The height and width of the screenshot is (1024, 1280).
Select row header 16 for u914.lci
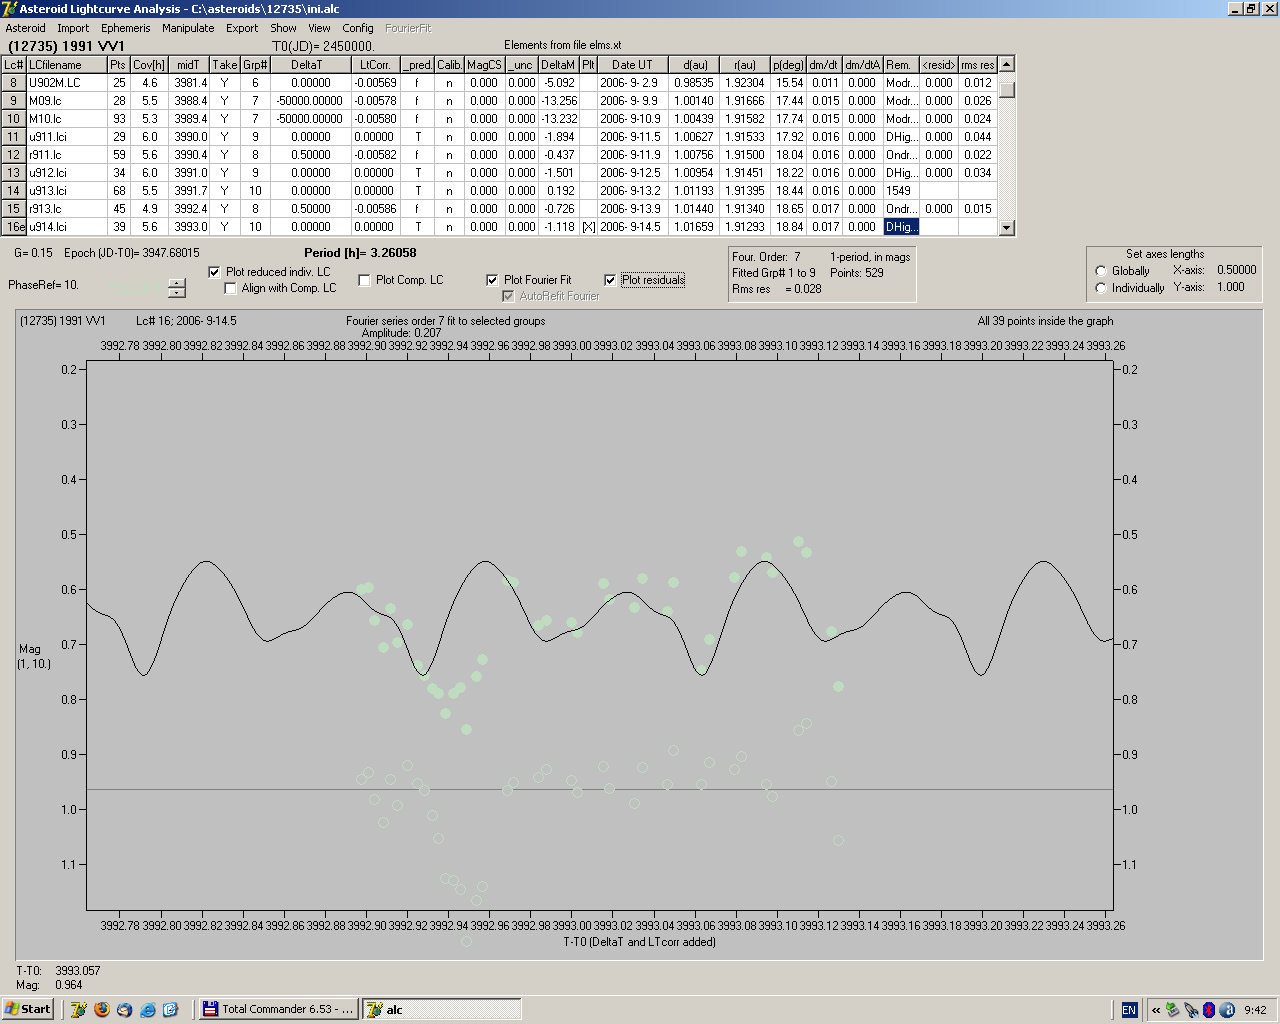[14, 227]
